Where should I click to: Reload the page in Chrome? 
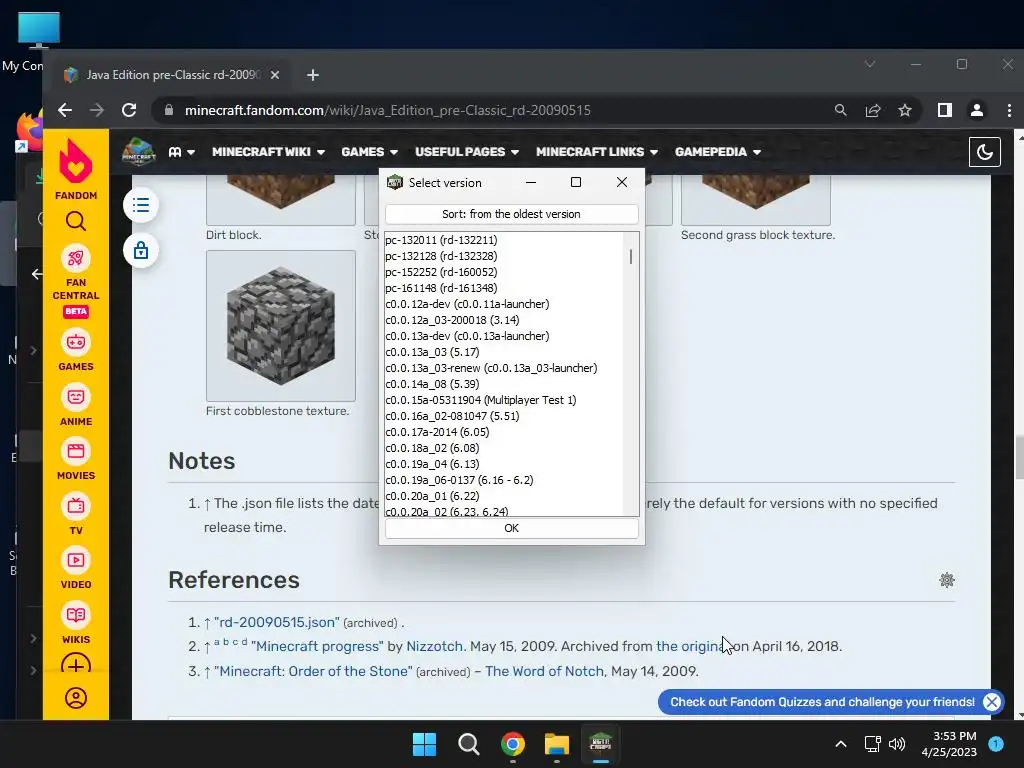[129, 110]
